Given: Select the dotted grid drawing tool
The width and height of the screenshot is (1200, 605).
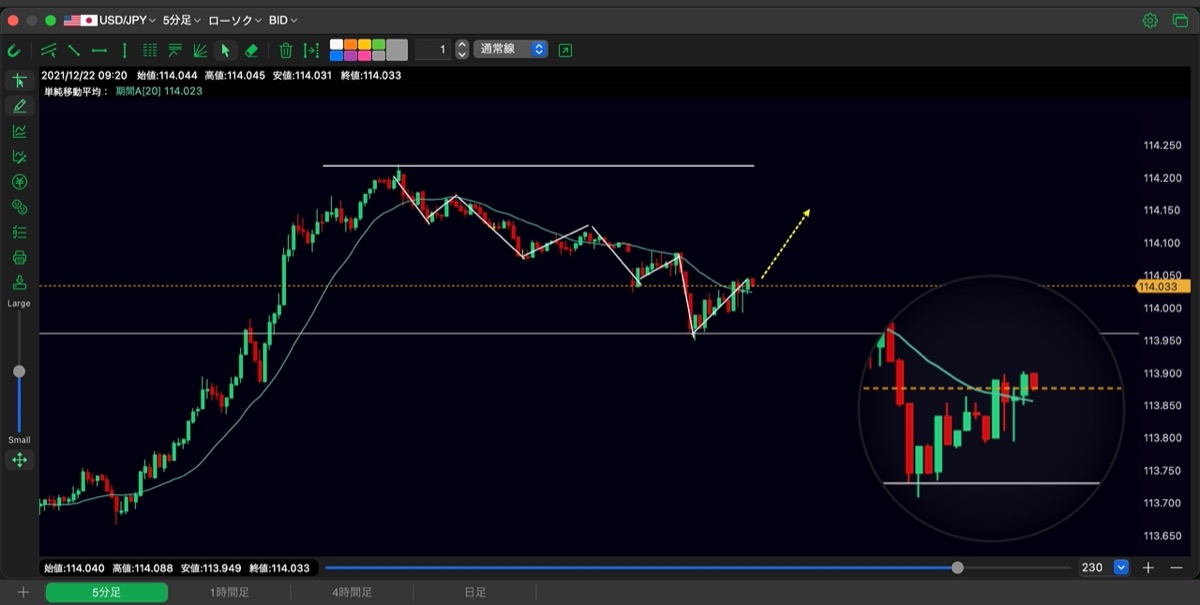Looking at the screenshot, I should [150, 50].
